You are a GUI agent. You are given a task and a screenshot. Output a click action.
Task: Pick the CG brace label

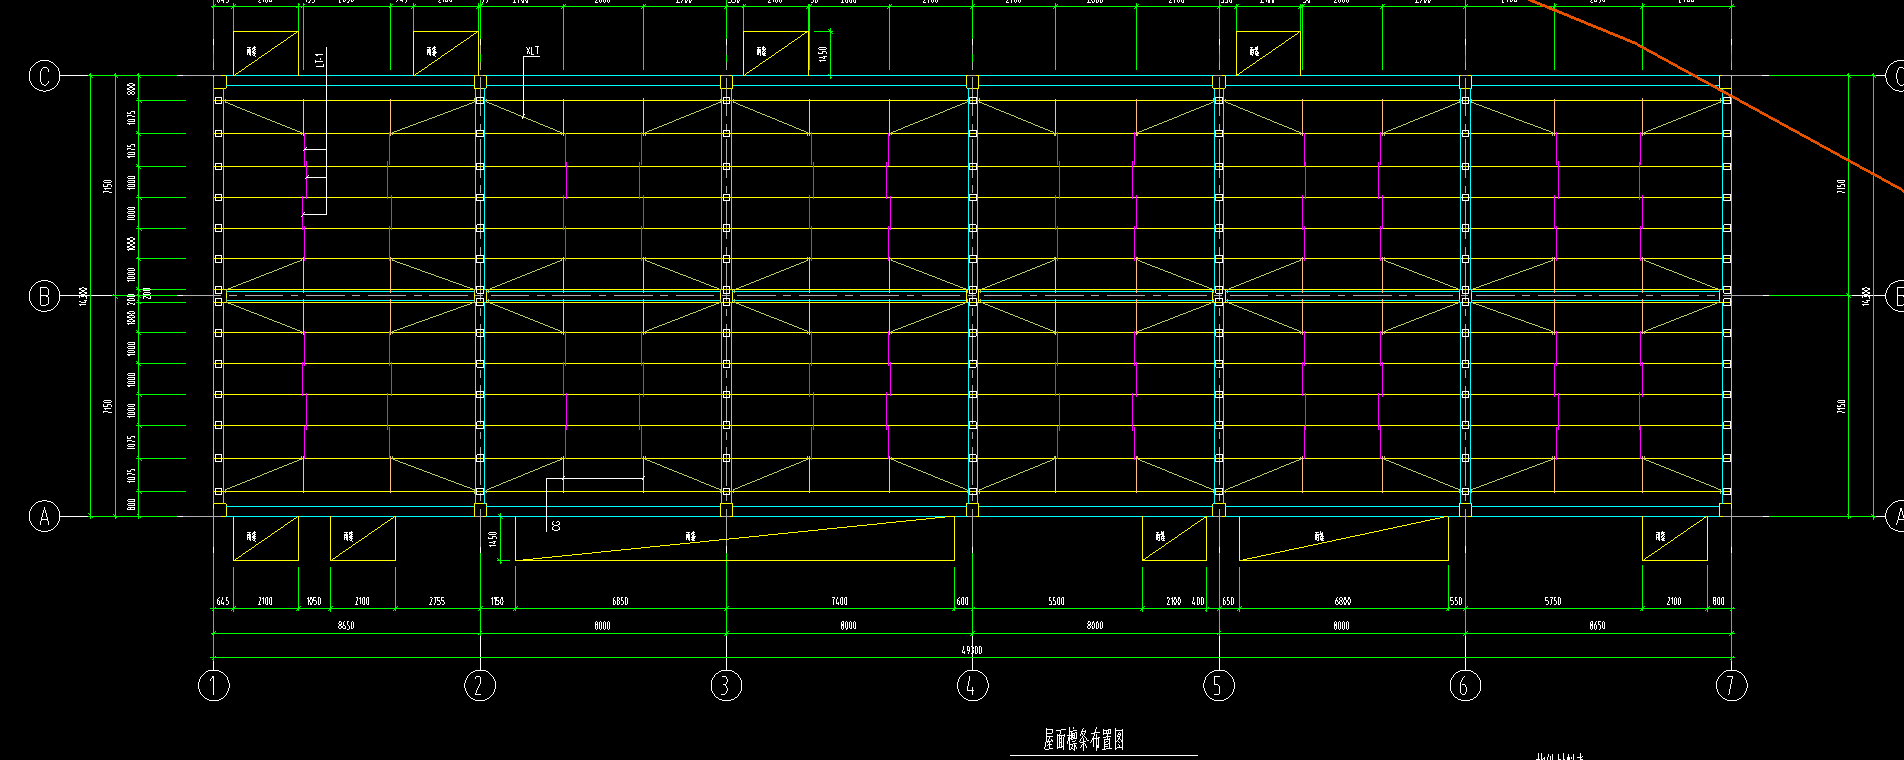pyautogui.click(x=556, y=525)
